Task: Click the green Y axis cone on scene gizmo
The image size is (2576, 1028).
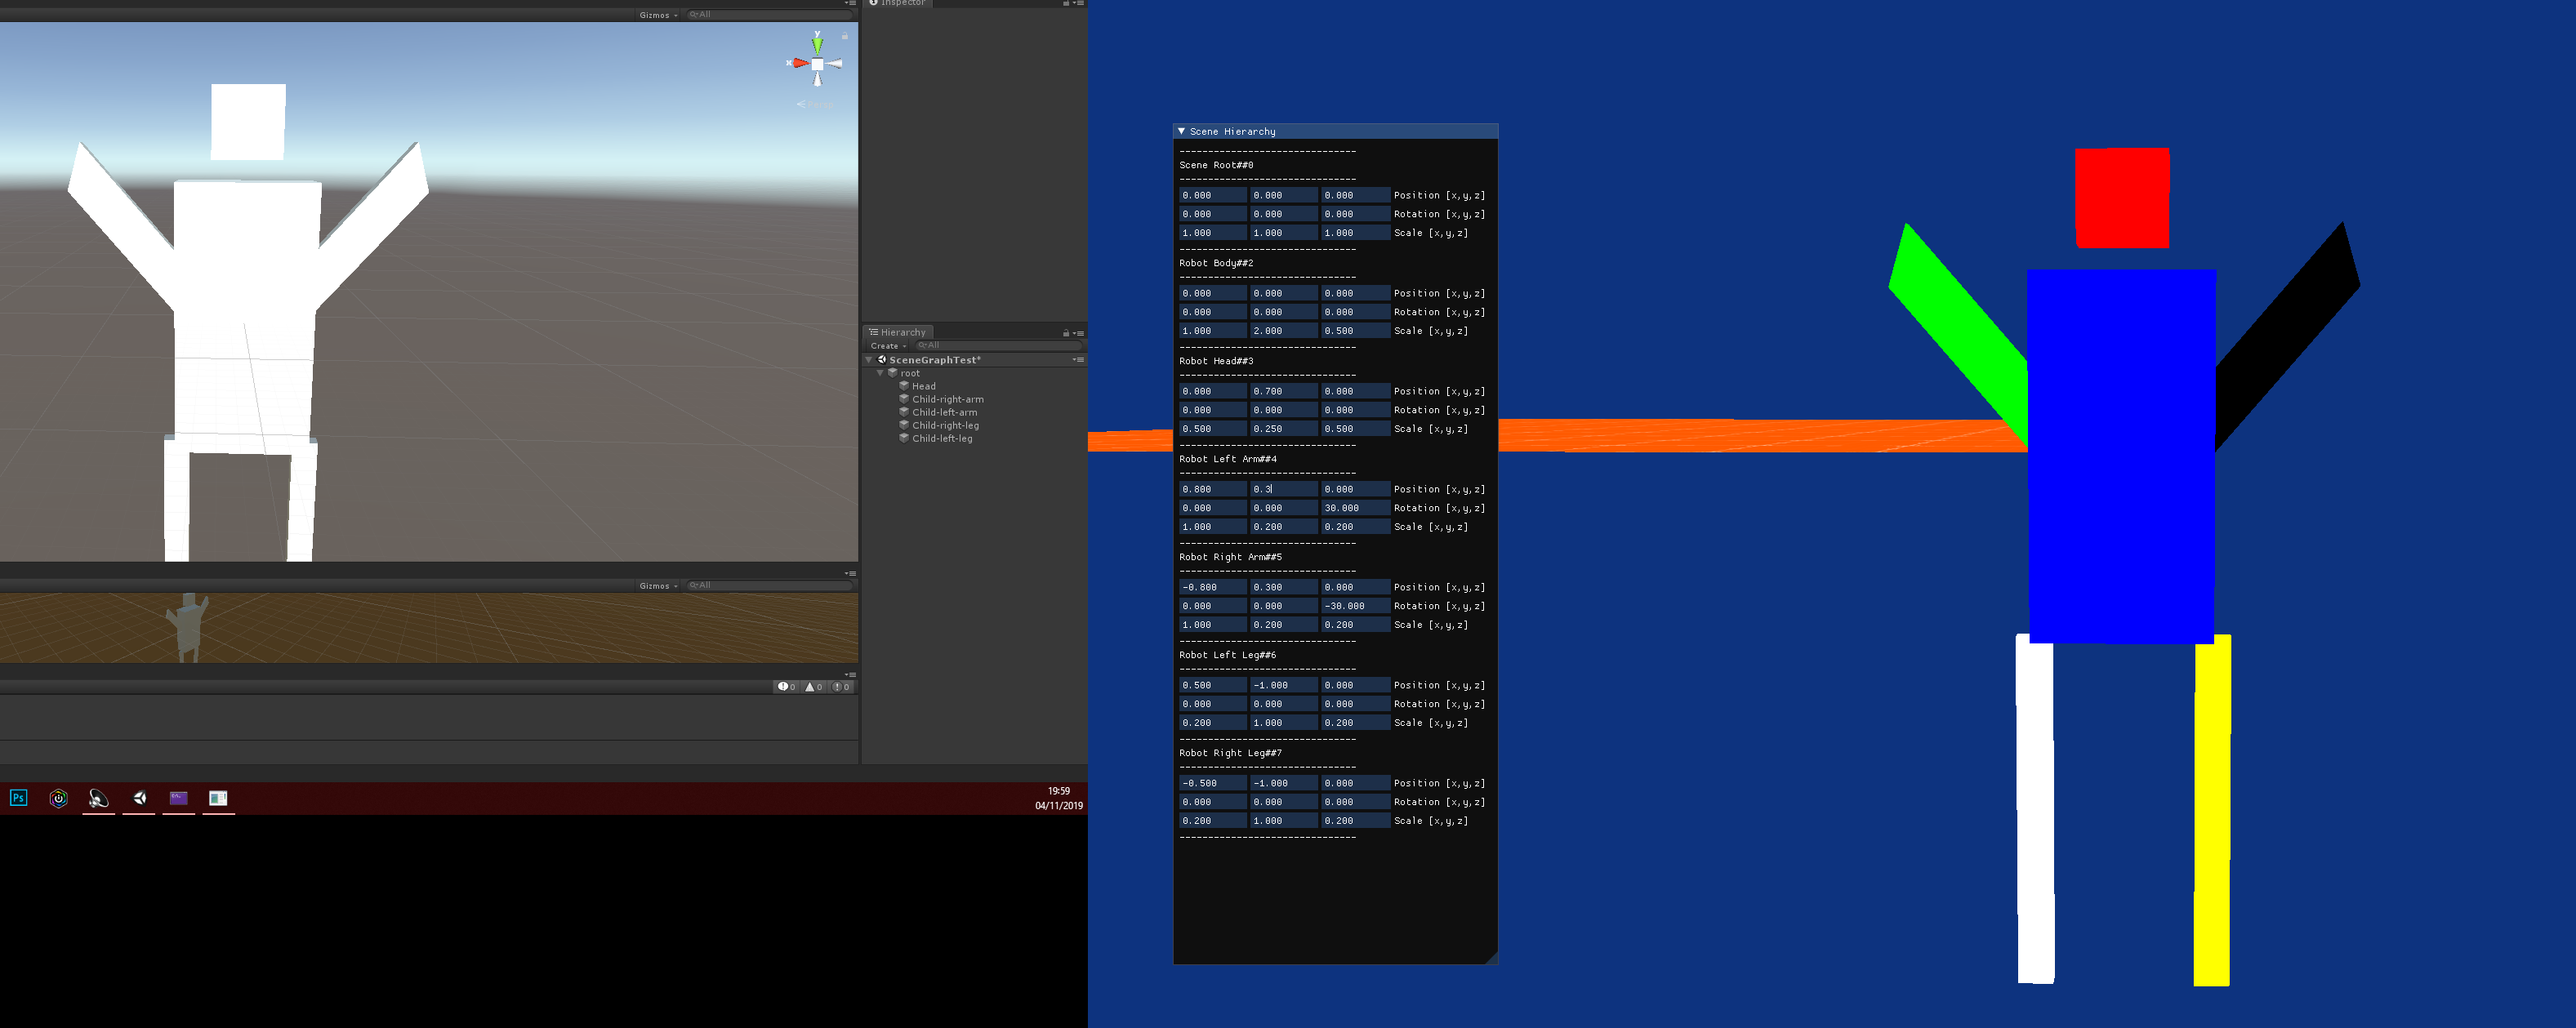Action: click(817, 43)
